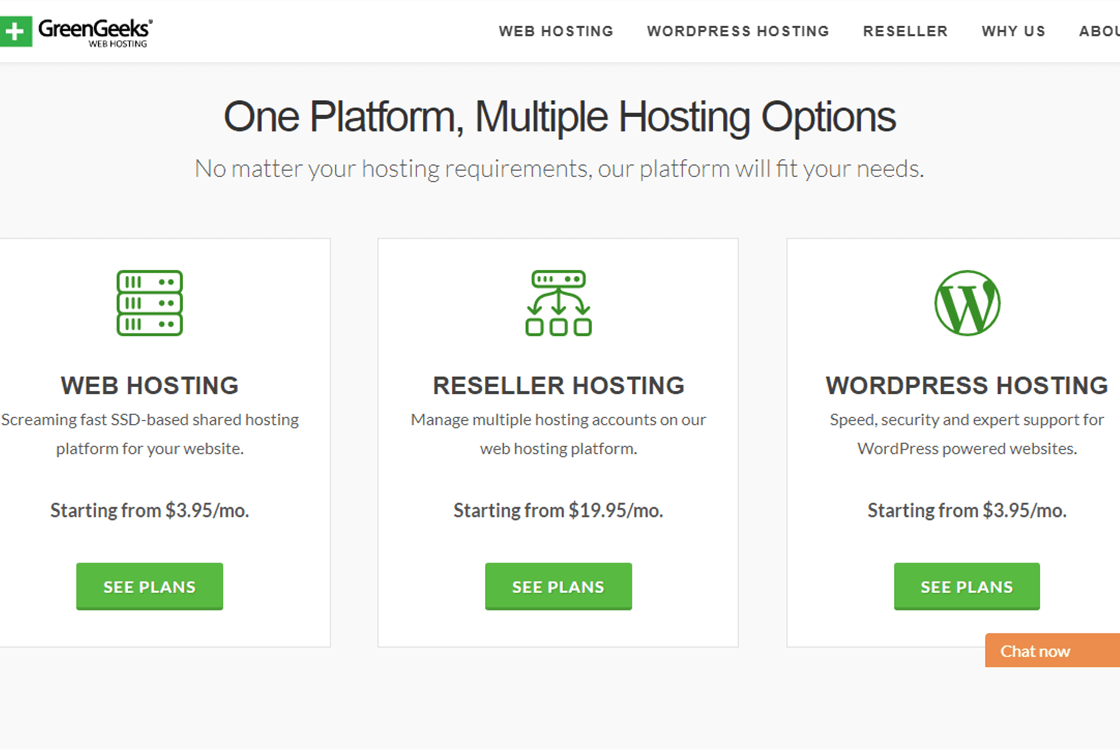
Task: Open the Why Us navigation item
Action: [x=1013, y=31]
